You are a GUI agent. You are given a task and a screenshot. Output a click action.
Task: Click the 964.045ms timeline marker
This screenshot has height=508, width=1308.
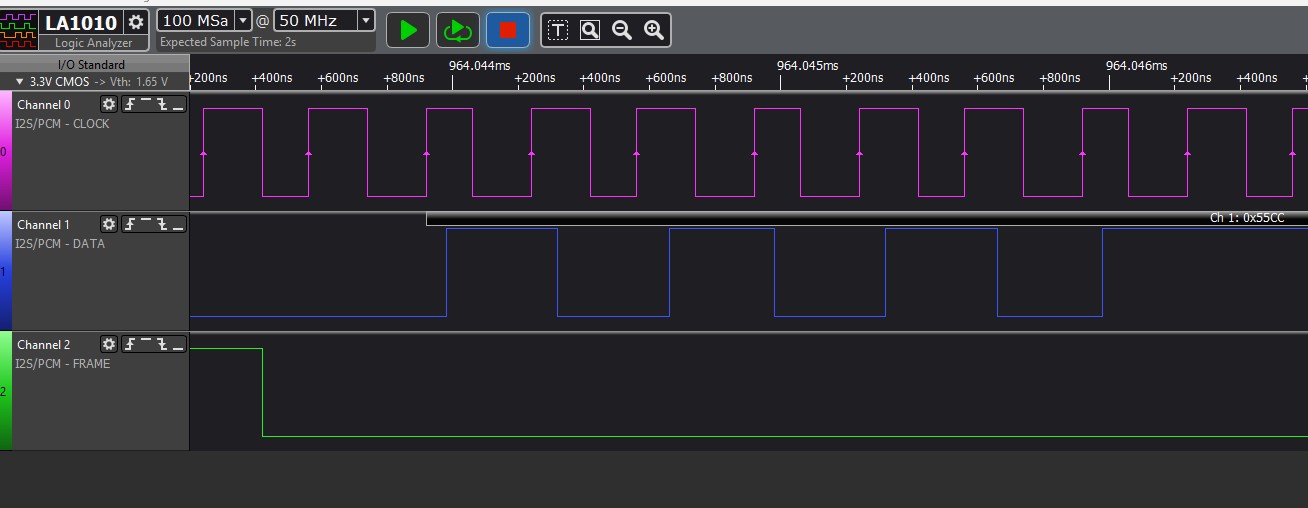coord(807,65)
